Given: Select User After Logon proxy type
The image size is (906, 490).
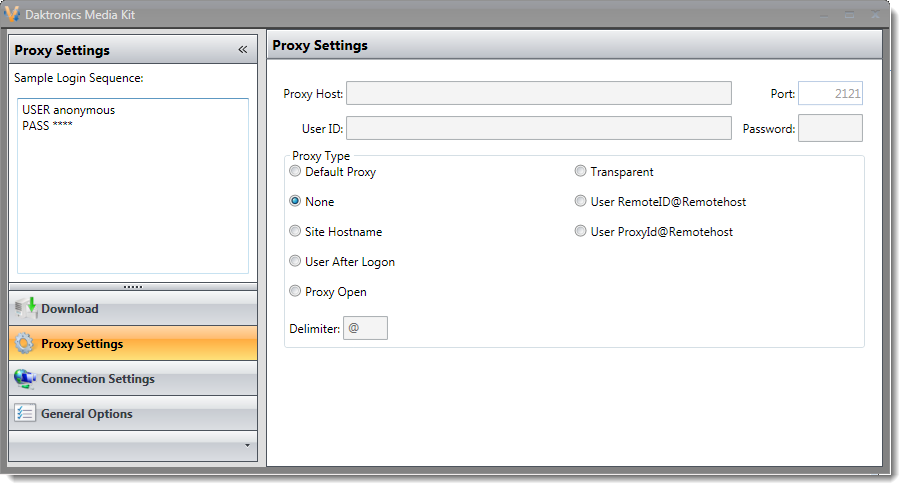Looking at the screenshot, I should click(x=295, y=262).
